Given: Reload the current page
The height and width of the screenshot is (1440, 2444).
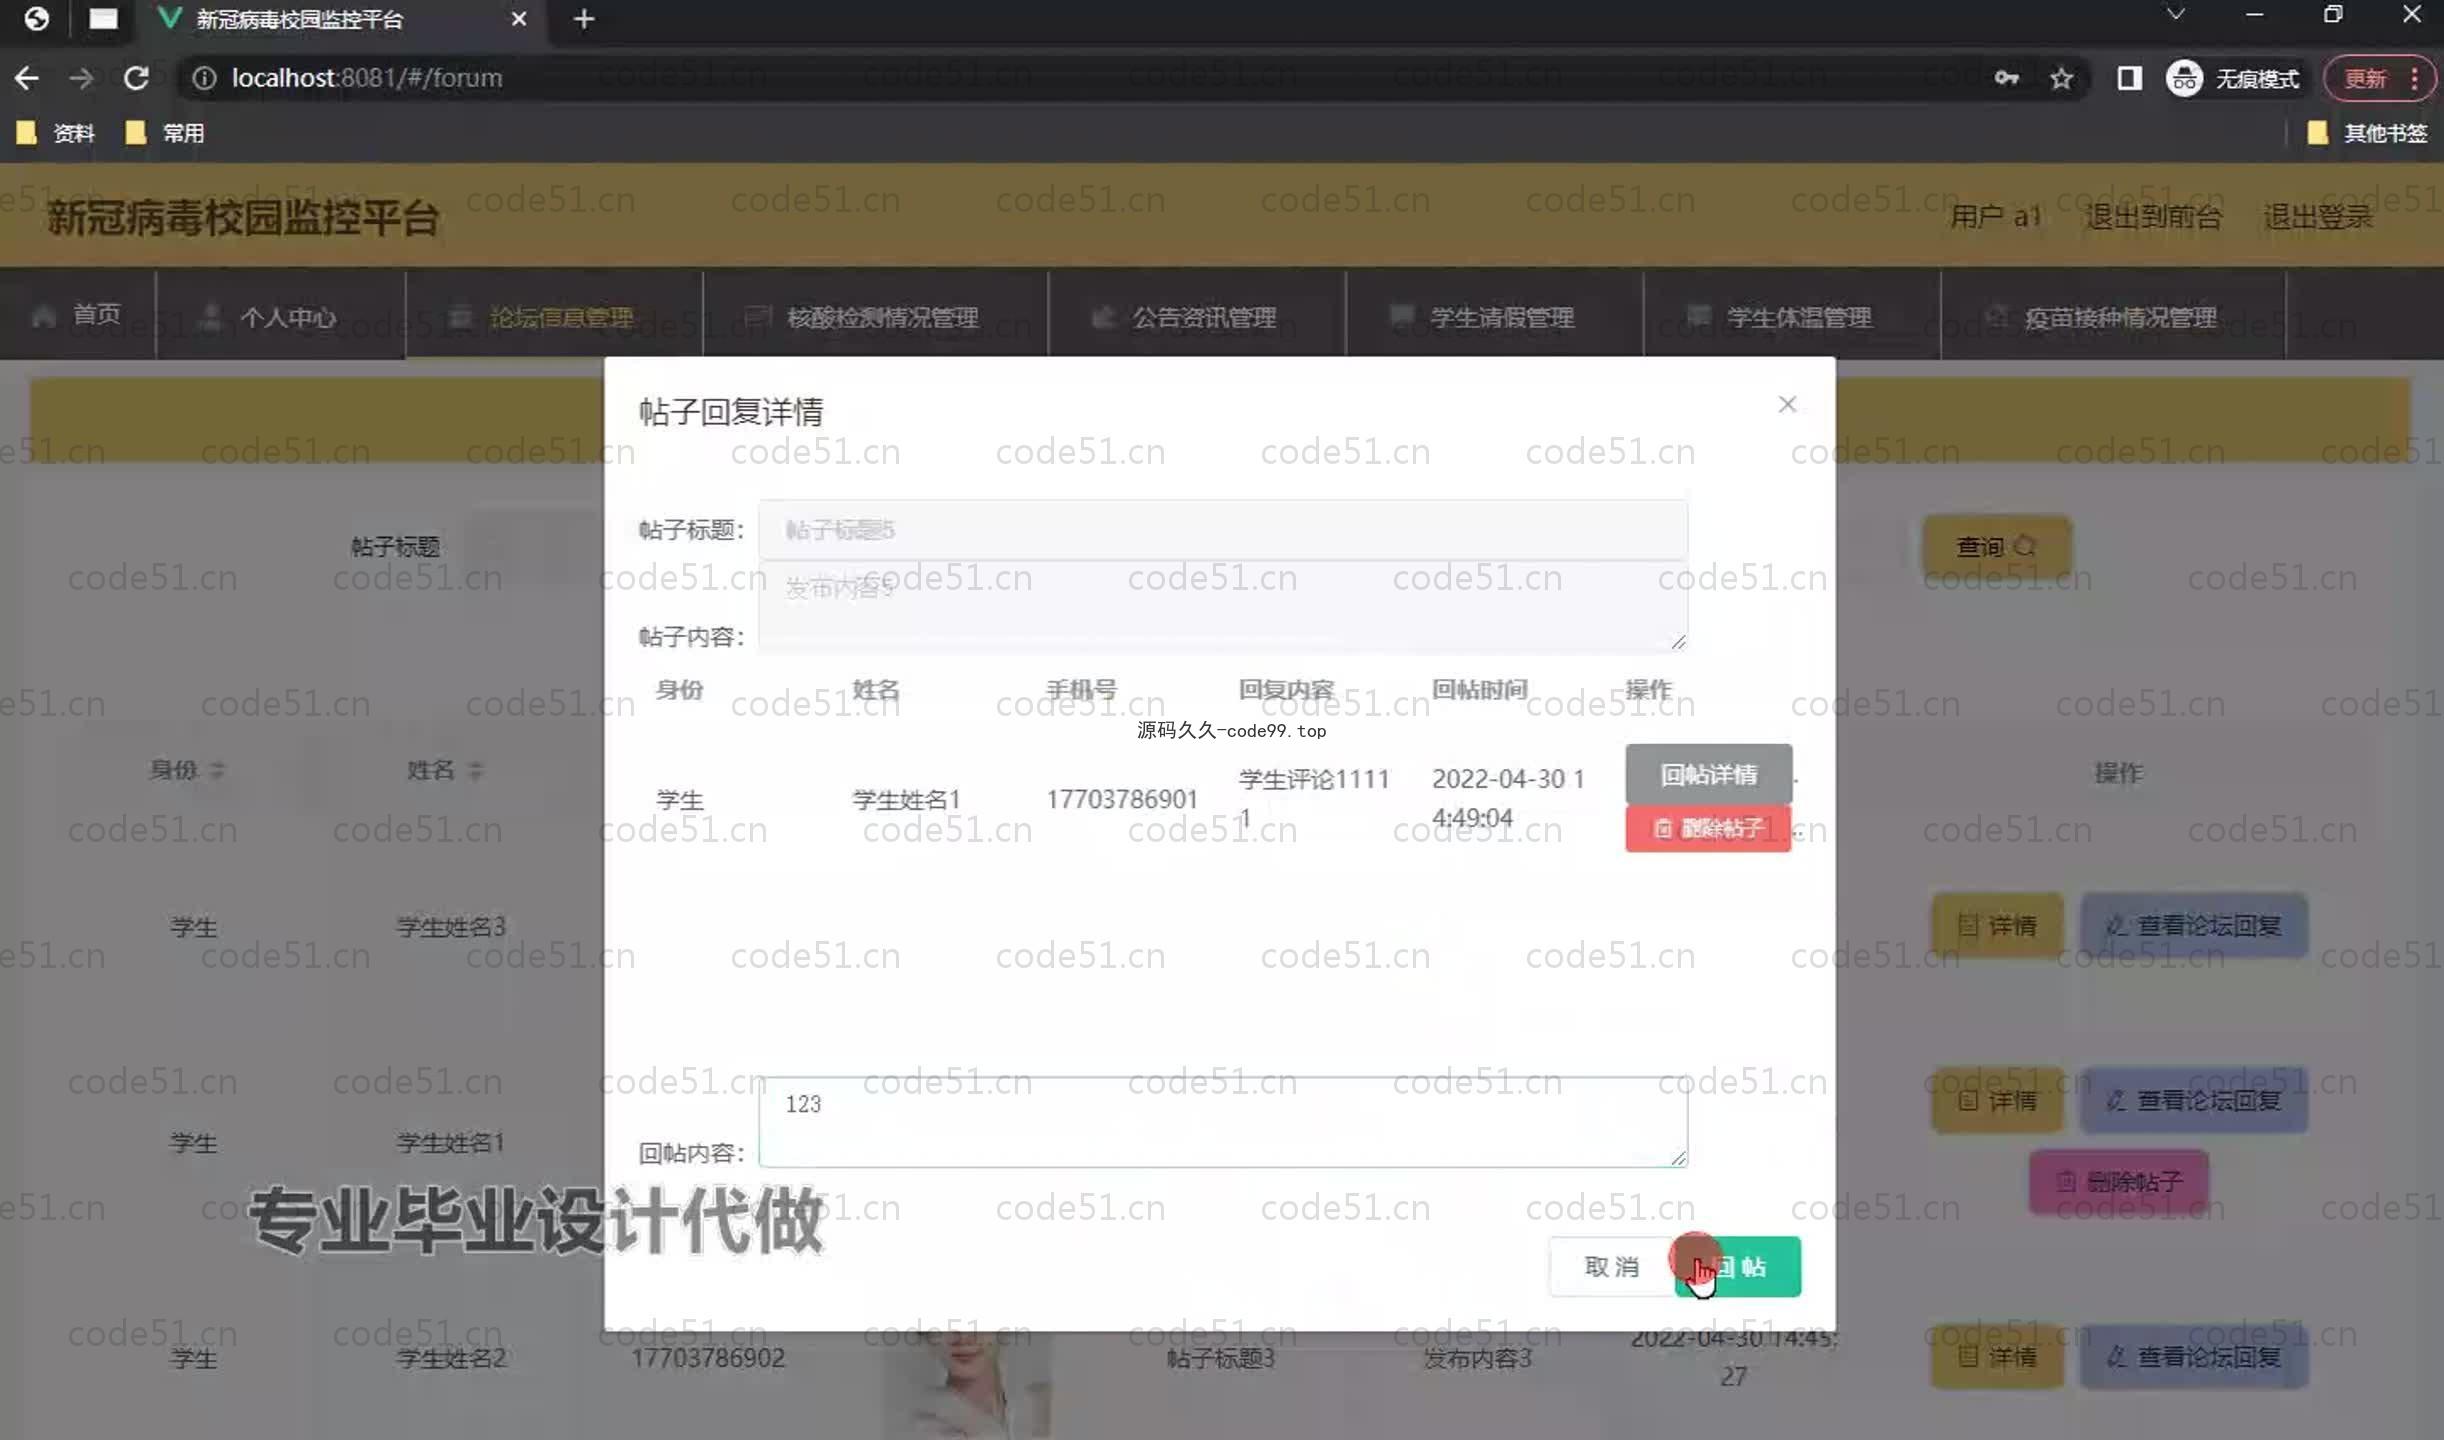Looking at the screenshot, I should click(136, 78).
